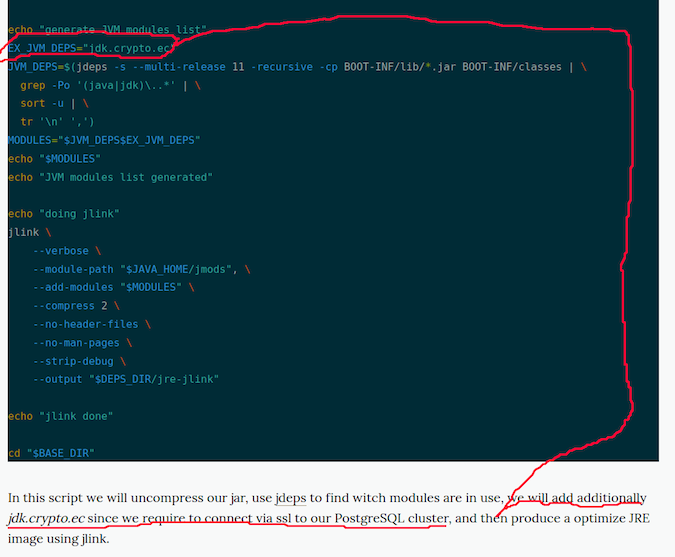Screen dimensions: 675x557
Task: Click the MODULES="$JVM_DEPS$EX_JVM_DEPS" line
Action: click(104, 140)
